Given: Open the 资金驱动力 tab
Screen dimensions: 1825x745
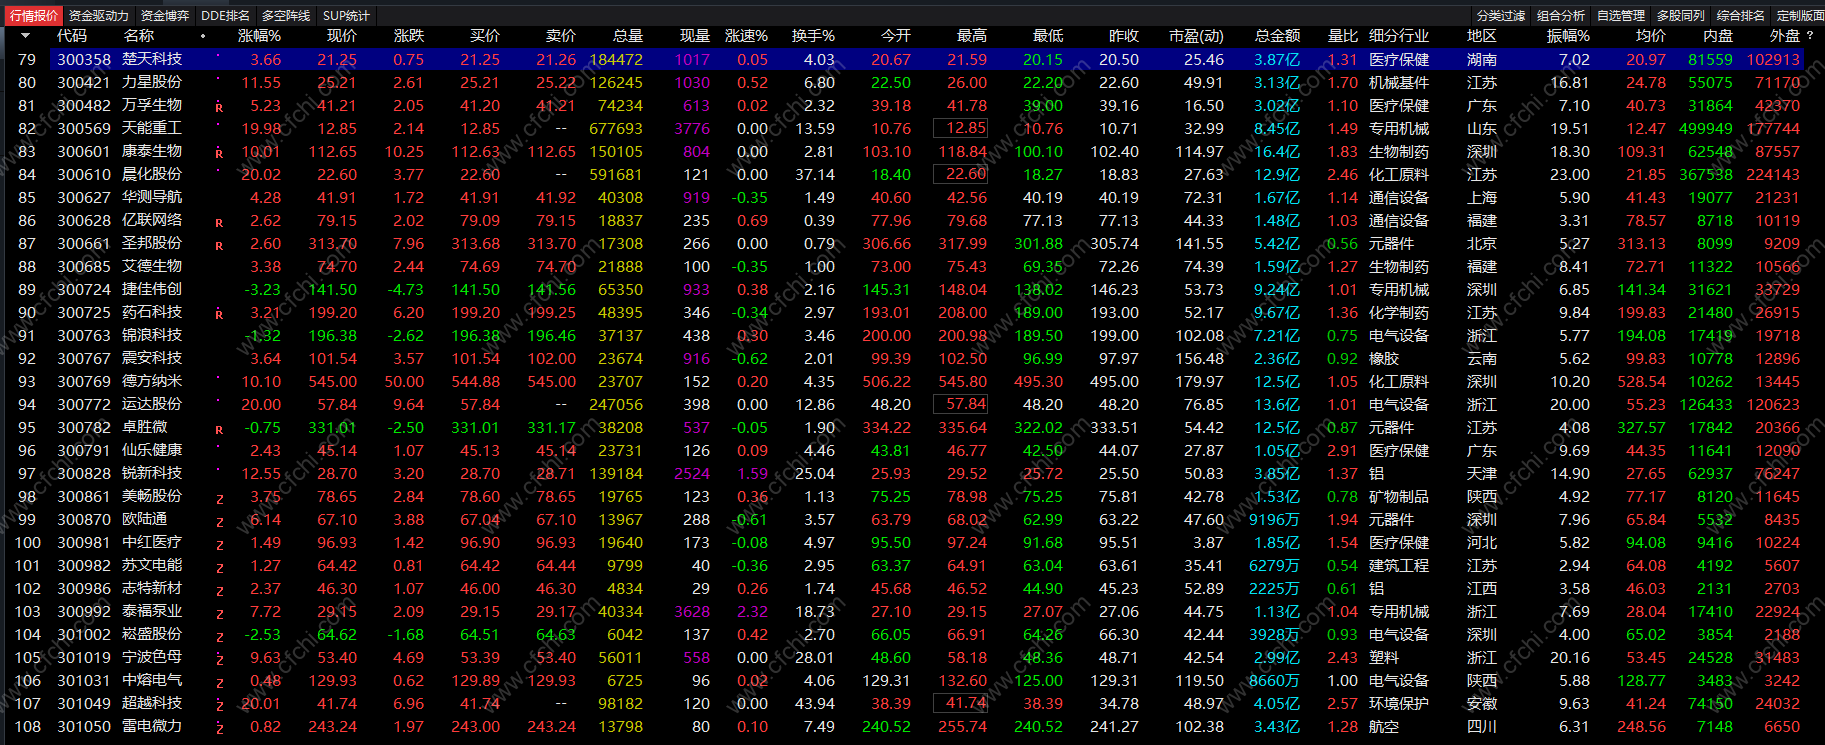Looking at the screenshot, I should (98, 16).
